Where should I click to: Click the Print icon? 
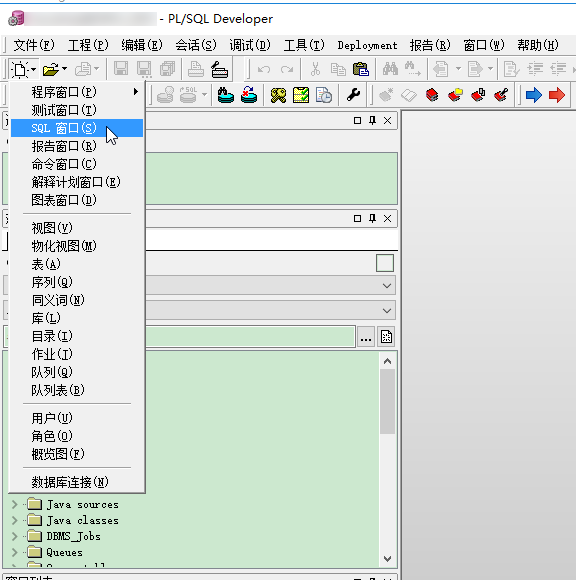[196, 69]
